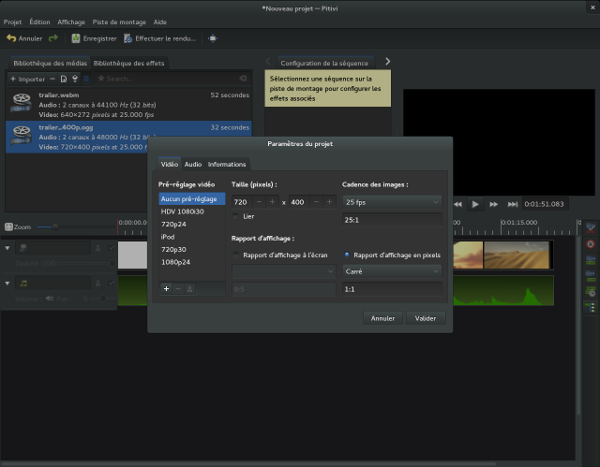
Task: Select Rapport d'affichage en pixels radio button
Action: click(x=347, y=255)
